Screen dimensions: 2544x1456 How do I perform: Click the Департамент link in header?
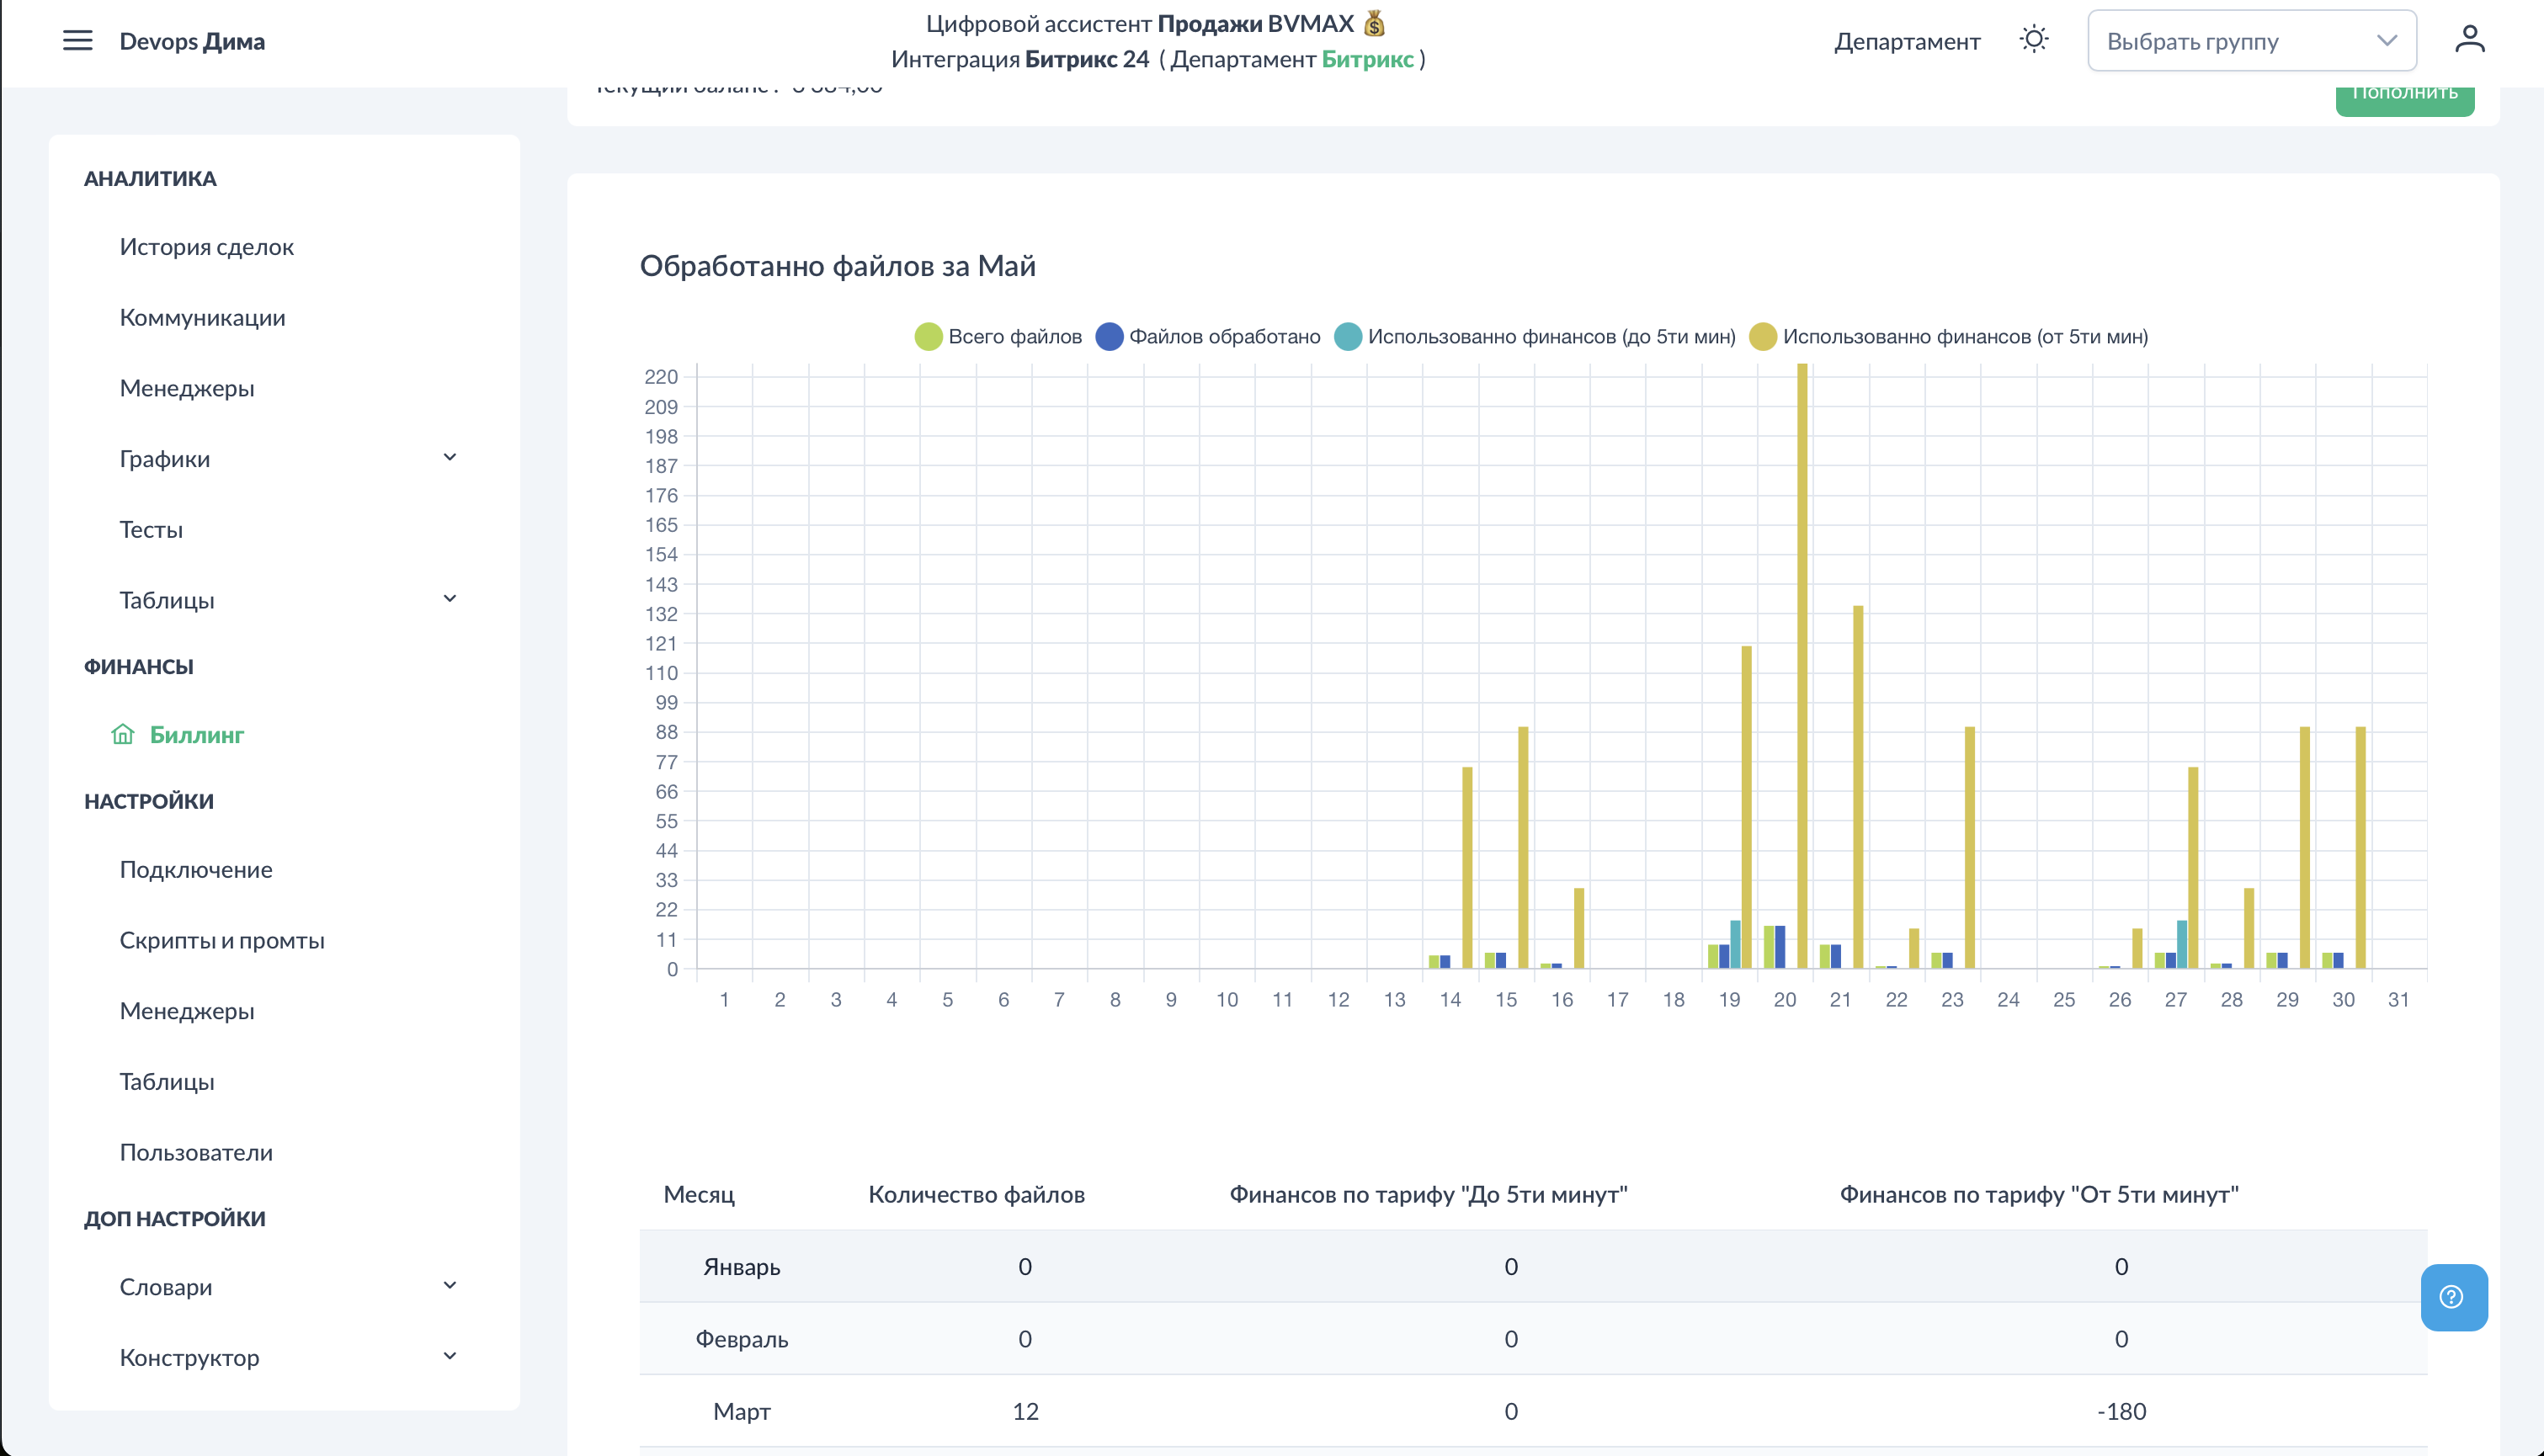[x=1906, y=41]
